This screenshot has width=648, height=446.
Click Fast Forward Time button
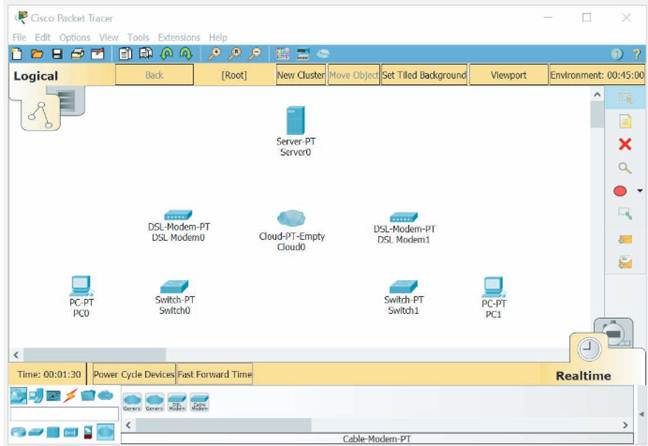(214, 374)
